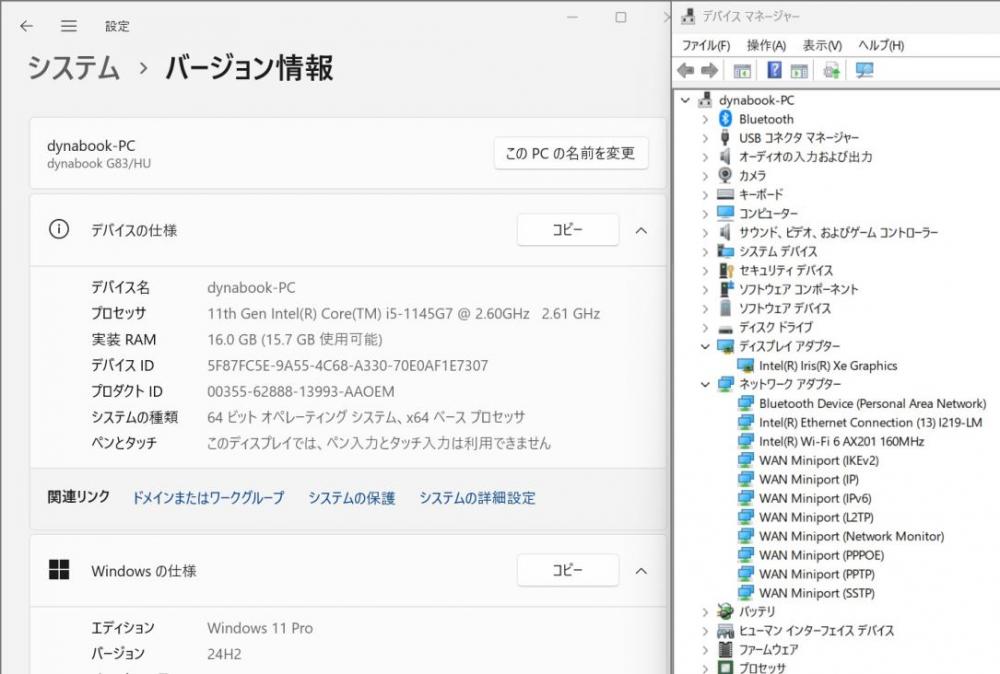Click the blue help question mark toolbar icon
The height and width of the screenshot is (674, 1000).
tap(774, 70)
